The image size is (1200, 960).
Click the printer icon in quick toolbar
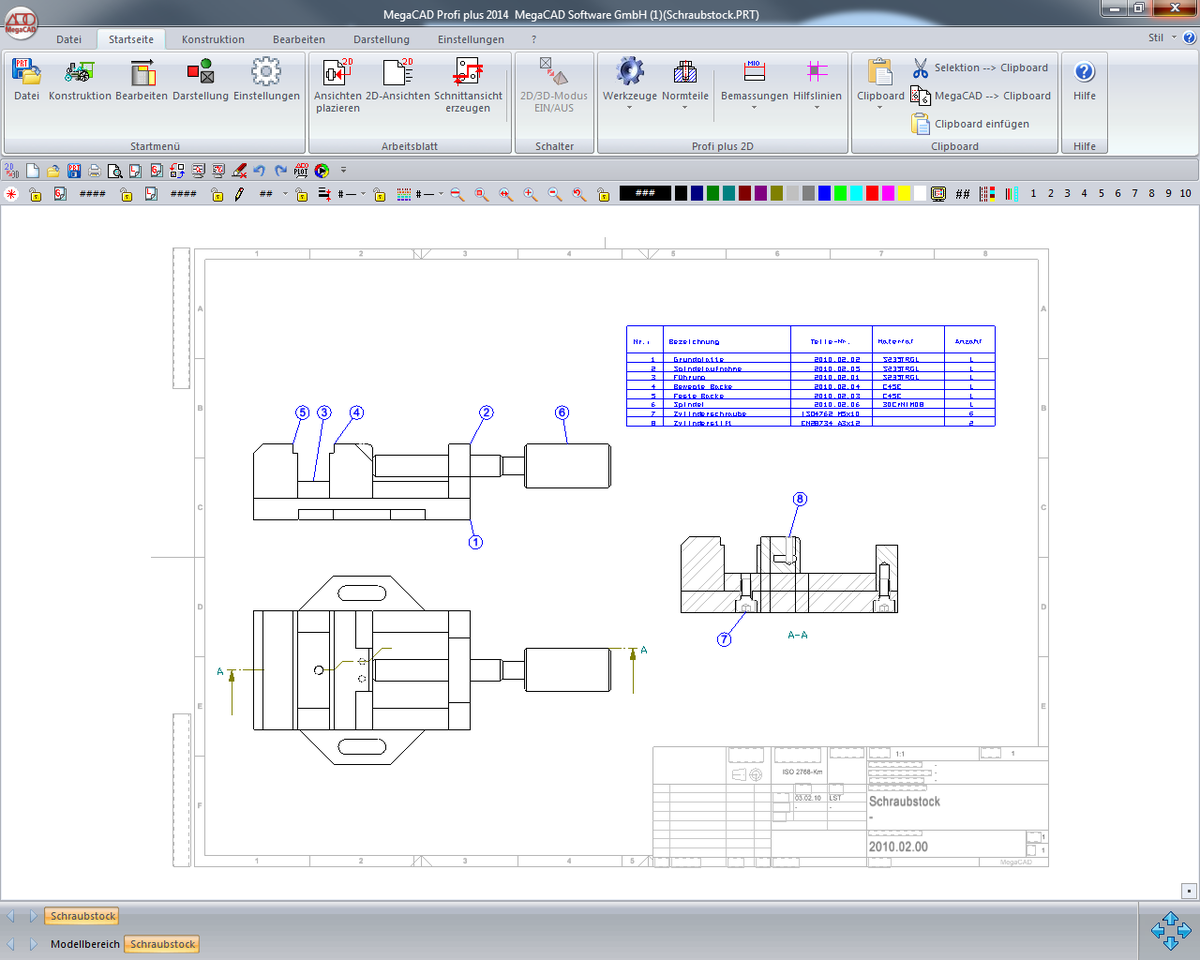95,171
